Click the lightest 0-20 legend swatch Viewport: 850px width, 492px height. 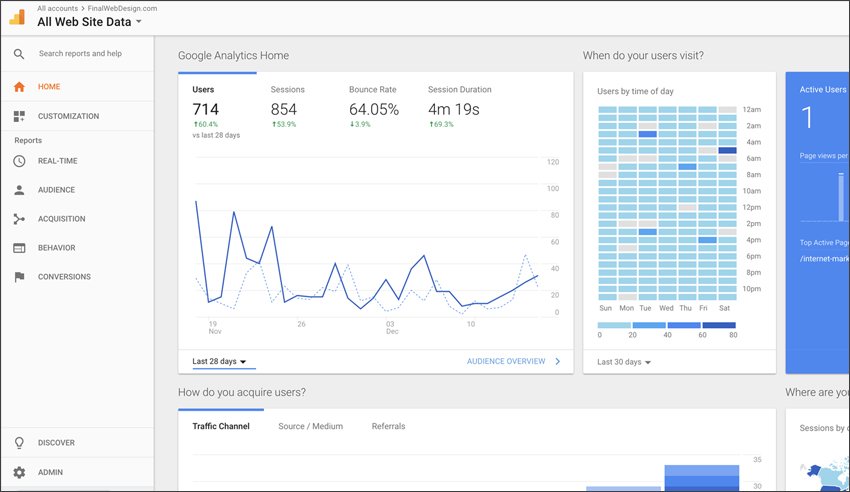click(614, 325)
